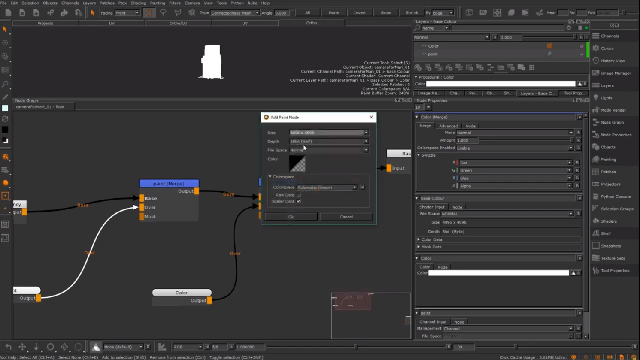Image resolution: width=640 pixels, height=360 pixels.
Task: Toggle the checkbox beside Colorspace dropdown
Action: (362, 187)
